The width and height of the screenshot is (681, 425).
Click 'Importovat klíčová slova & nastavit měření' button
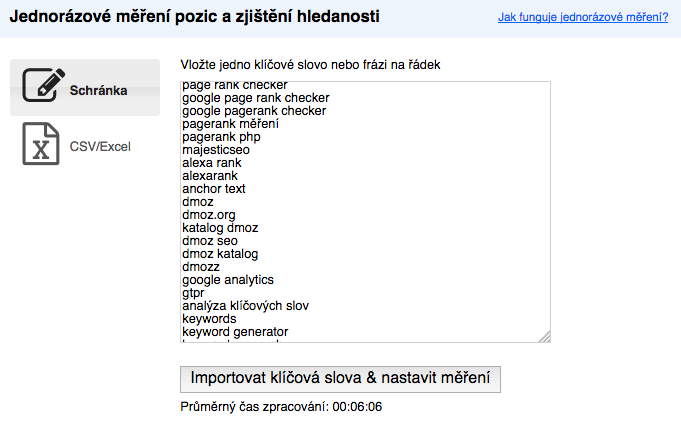(x=340, y=379)
